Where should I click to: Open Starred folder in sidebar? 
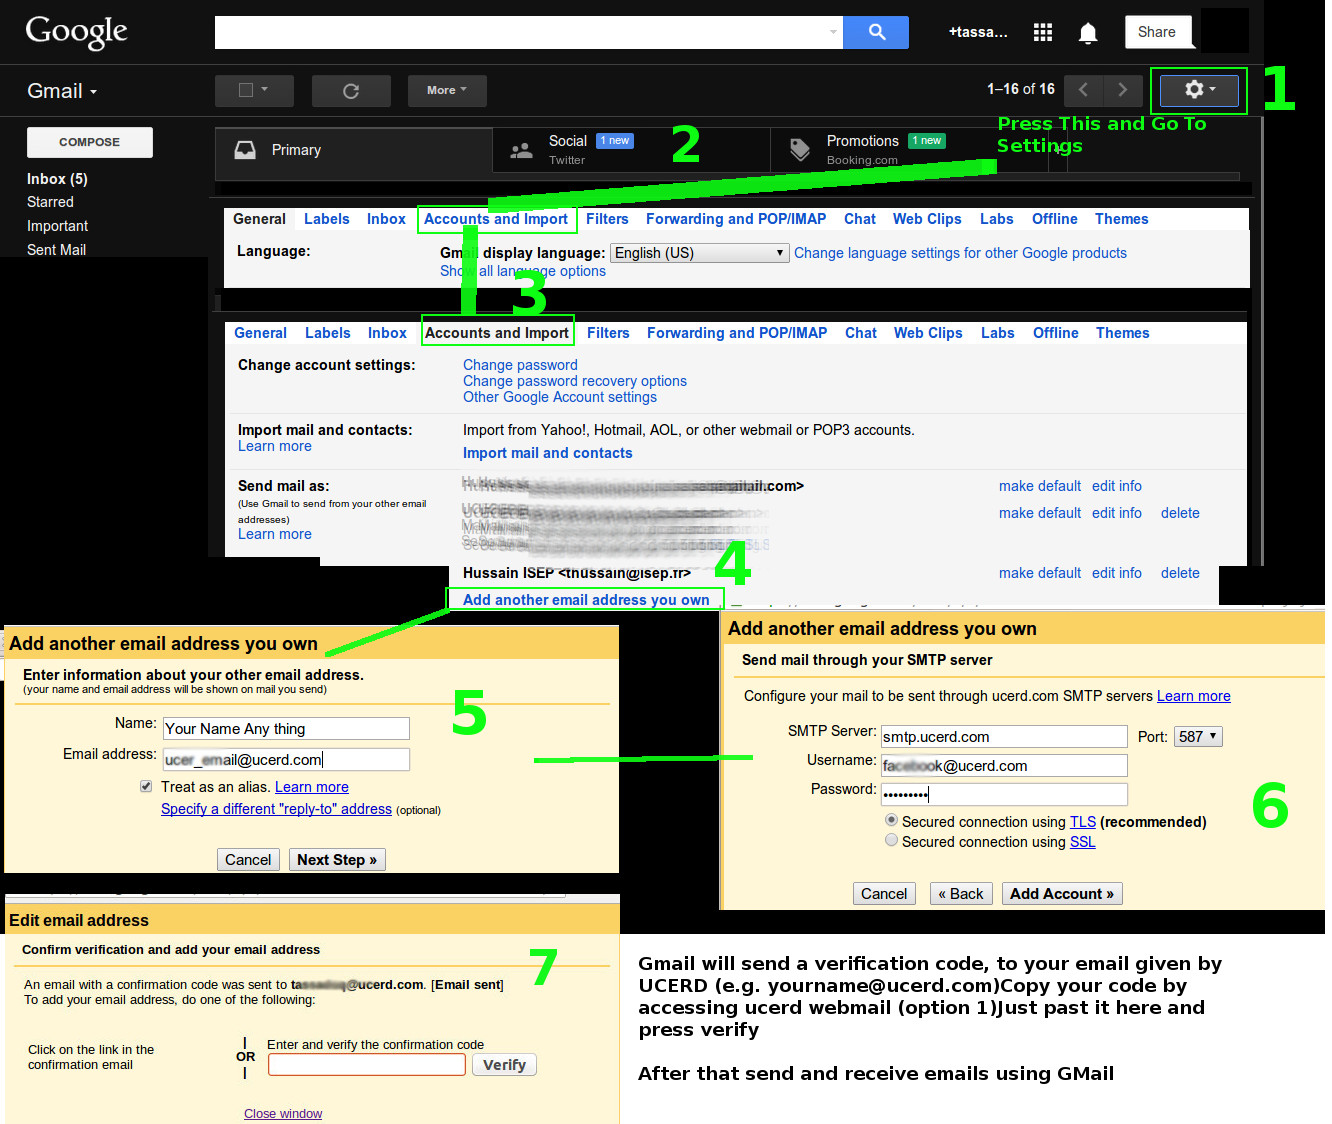tap(50, 202)
